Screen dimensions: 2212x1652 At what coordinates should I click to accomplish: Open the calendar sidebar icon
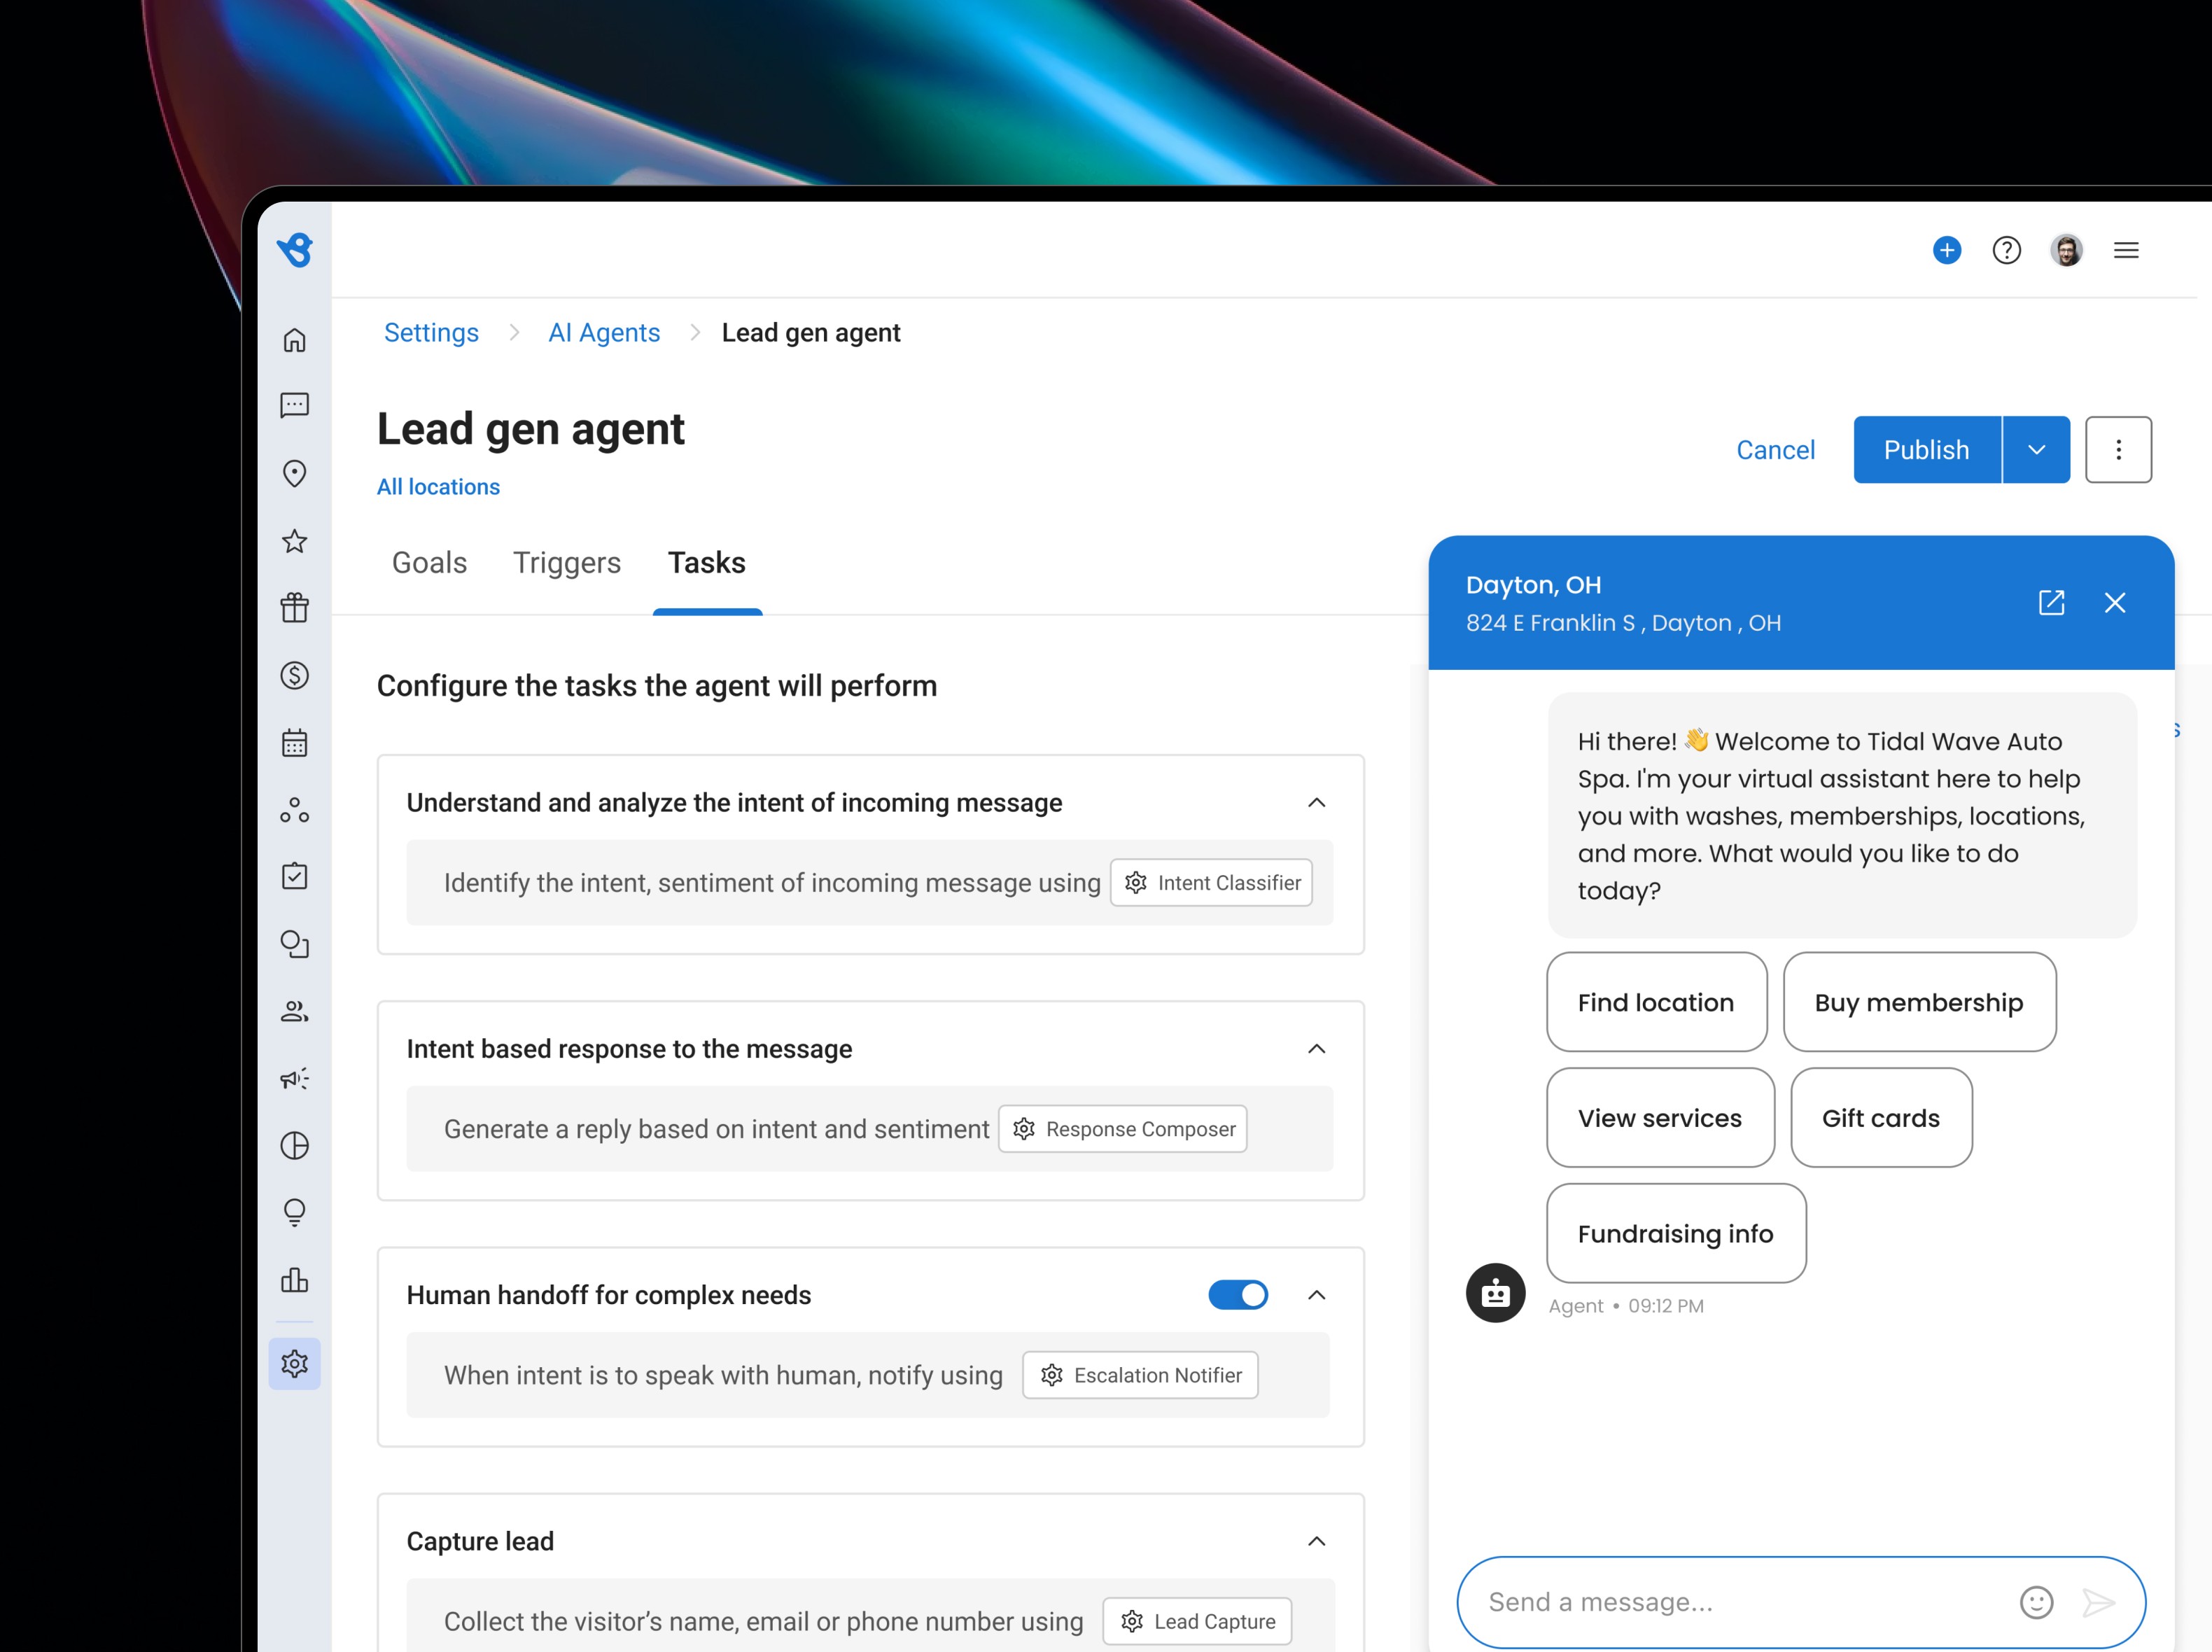pos(294,743)
